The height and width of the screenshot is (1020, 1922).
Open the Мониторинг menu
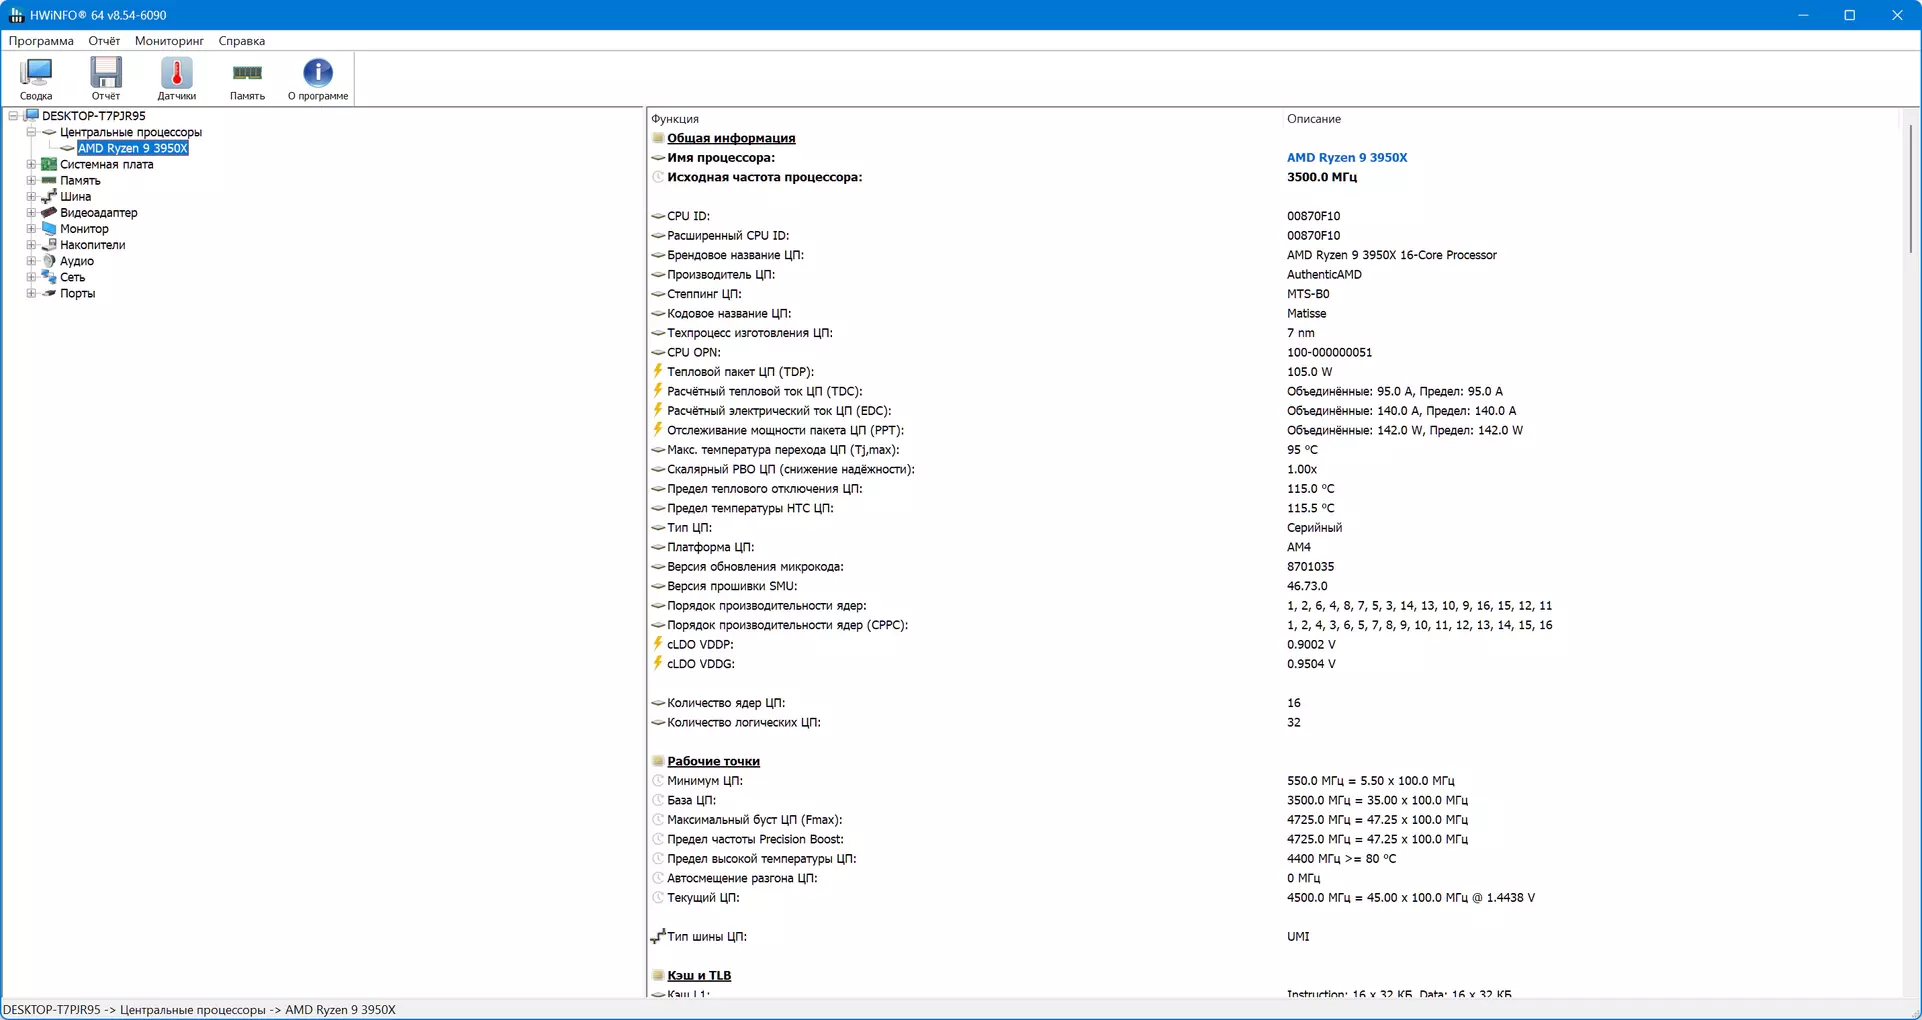169,41
